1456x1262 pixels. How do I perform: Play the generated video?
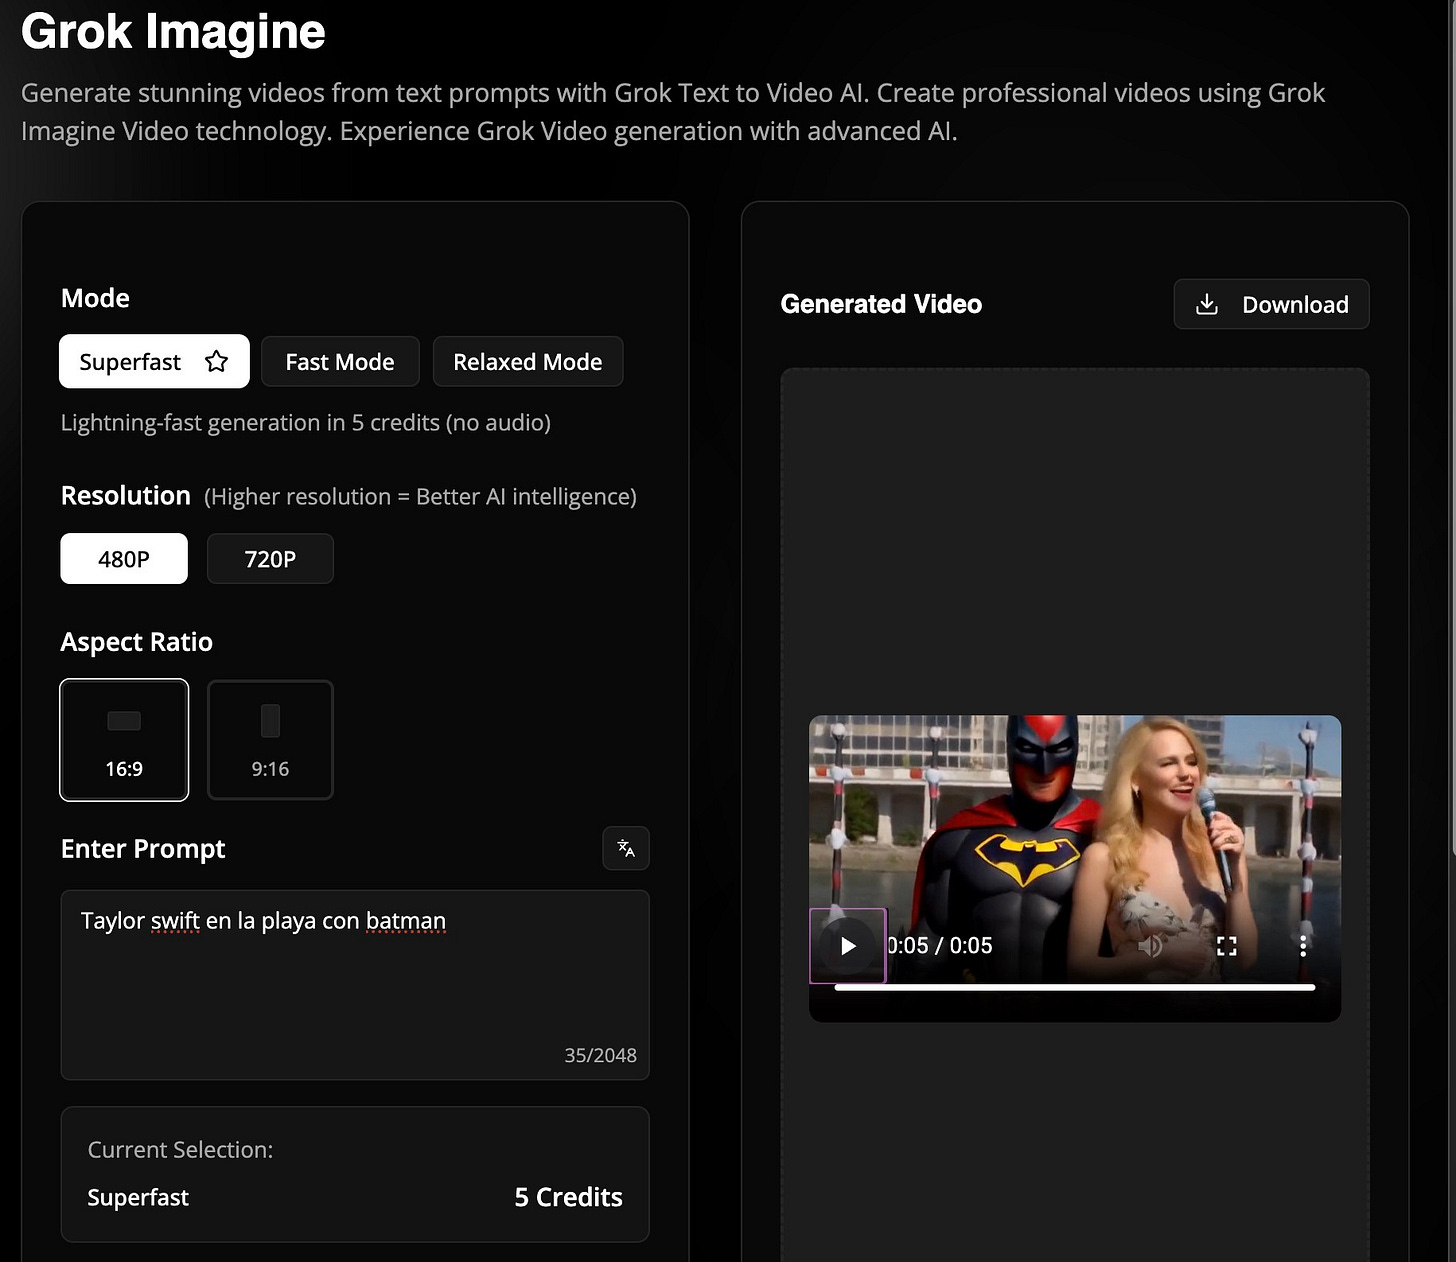(848, 946)
